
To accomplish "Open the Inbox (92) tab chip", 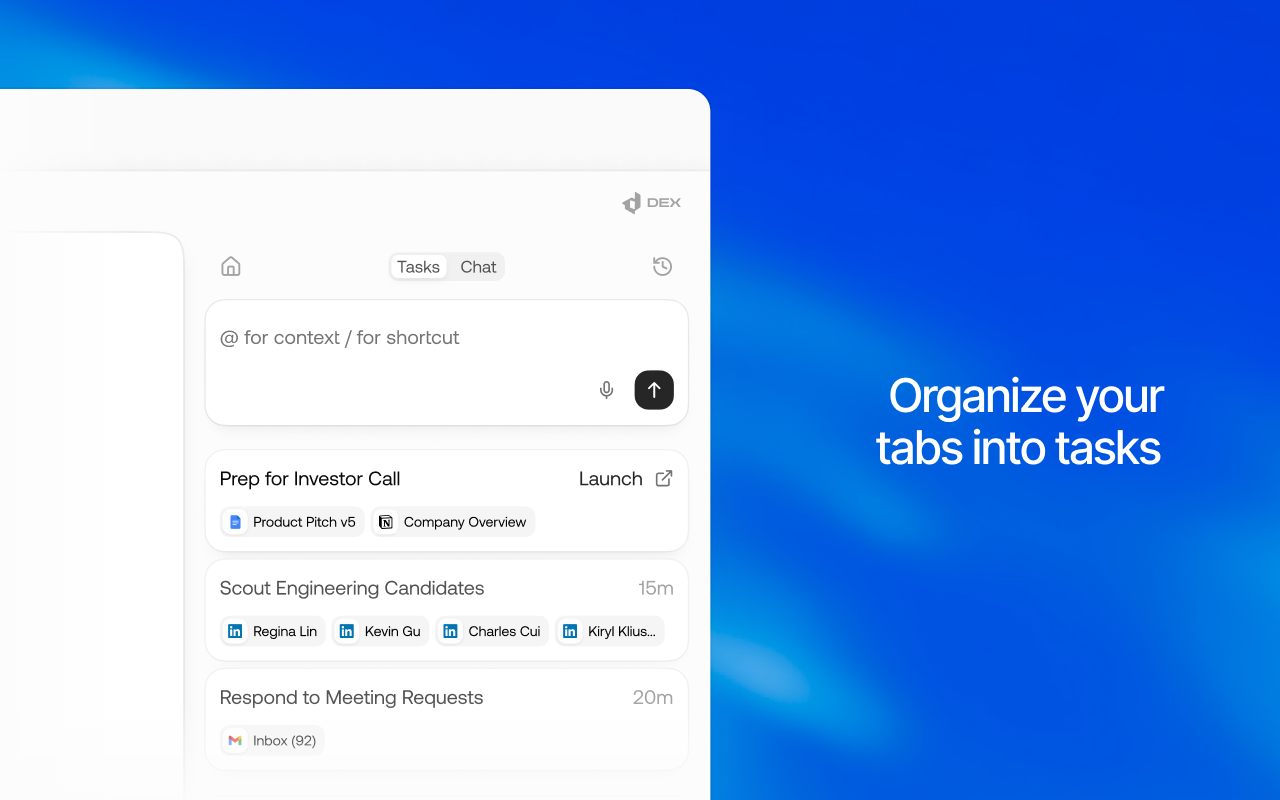I will pos(272,740).
